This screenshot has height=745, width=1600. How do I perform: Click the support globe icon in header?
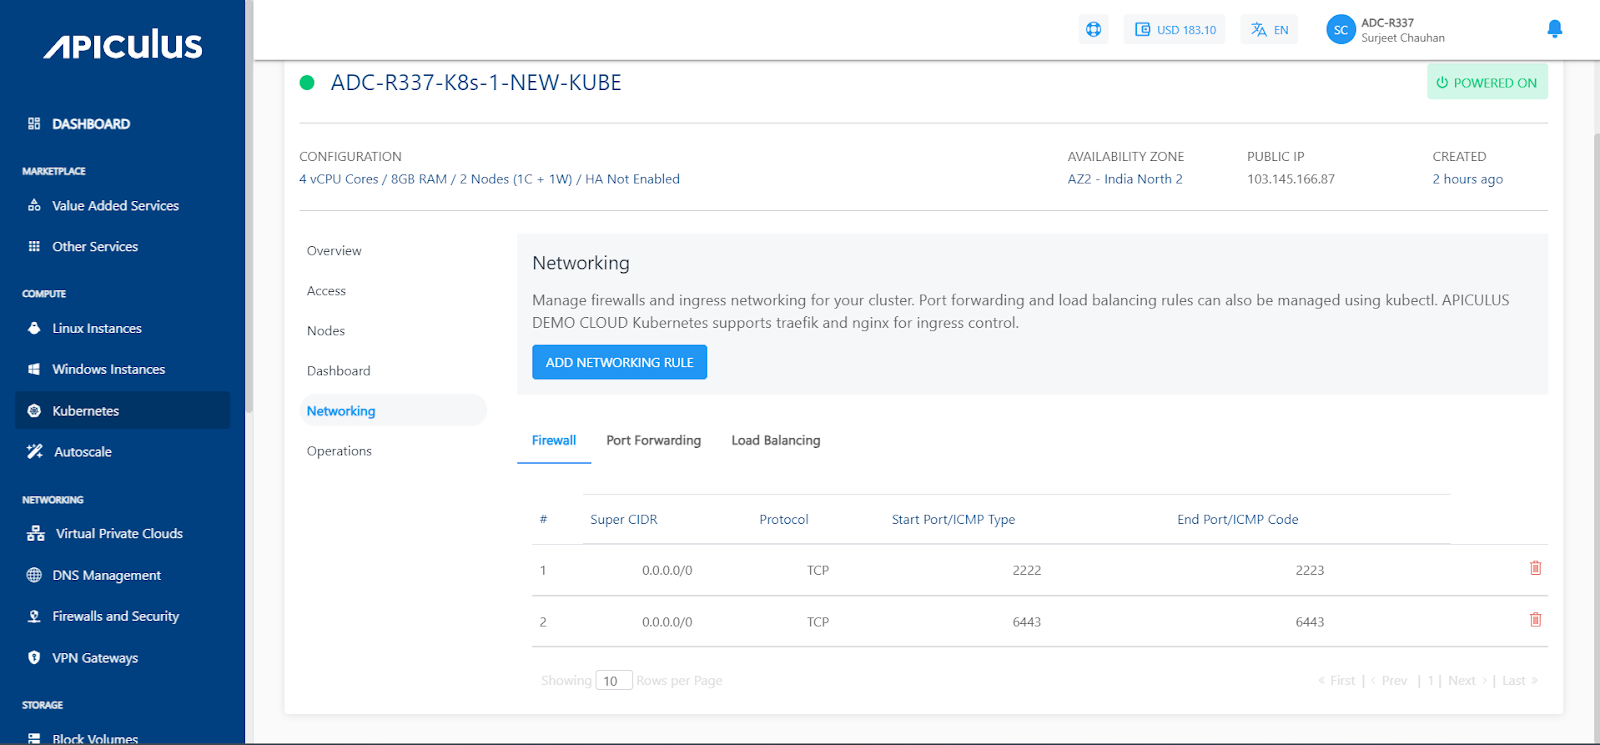(x=1094, y=29)
